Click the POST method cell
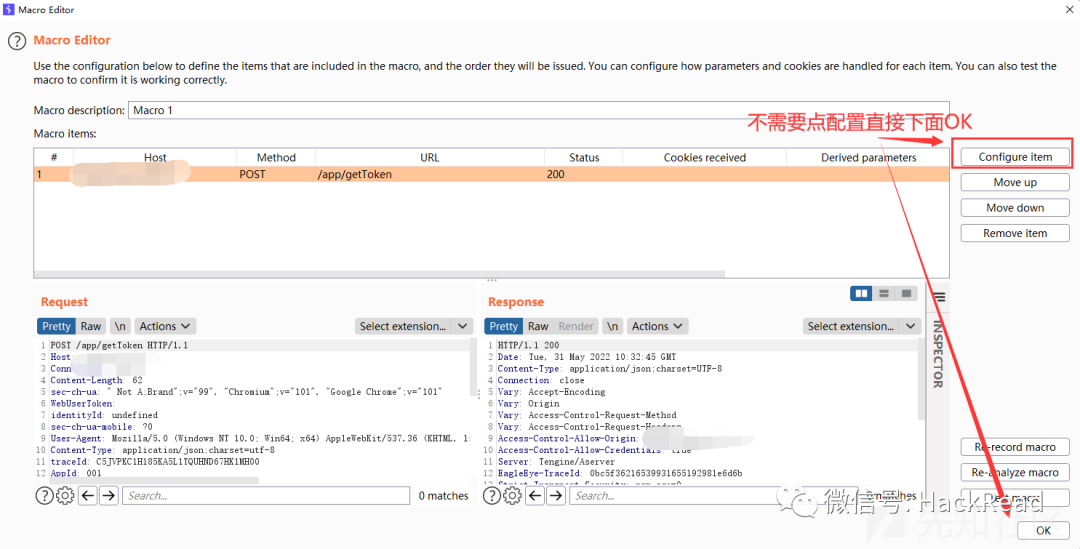 (252, 175)
